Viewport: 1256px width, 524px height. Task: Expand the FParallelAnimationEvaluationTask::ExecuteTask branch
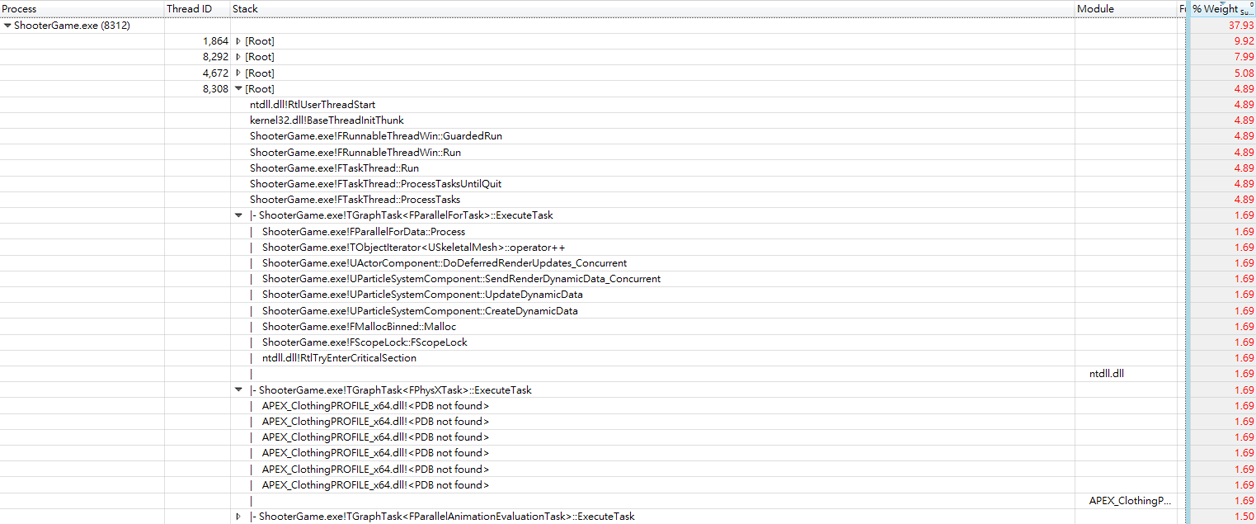(x=238, y=517)
